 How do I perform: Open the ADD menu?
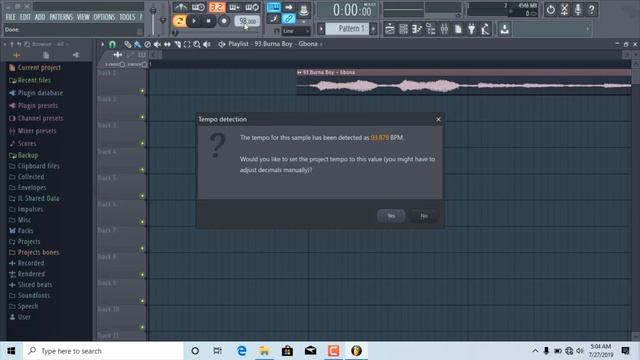[x=40, y=17]
